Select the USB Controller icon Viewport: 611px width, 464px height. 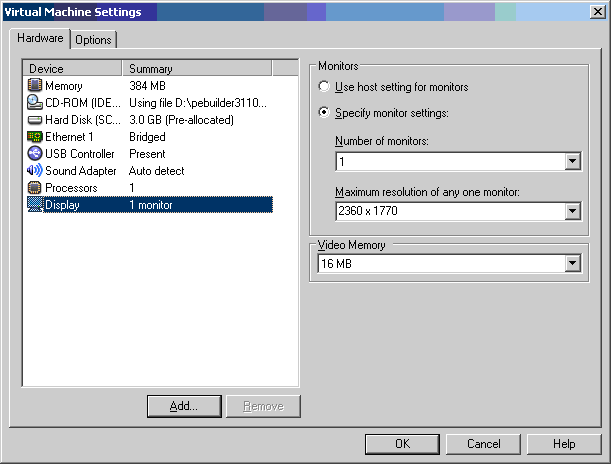tap(35, 154)
